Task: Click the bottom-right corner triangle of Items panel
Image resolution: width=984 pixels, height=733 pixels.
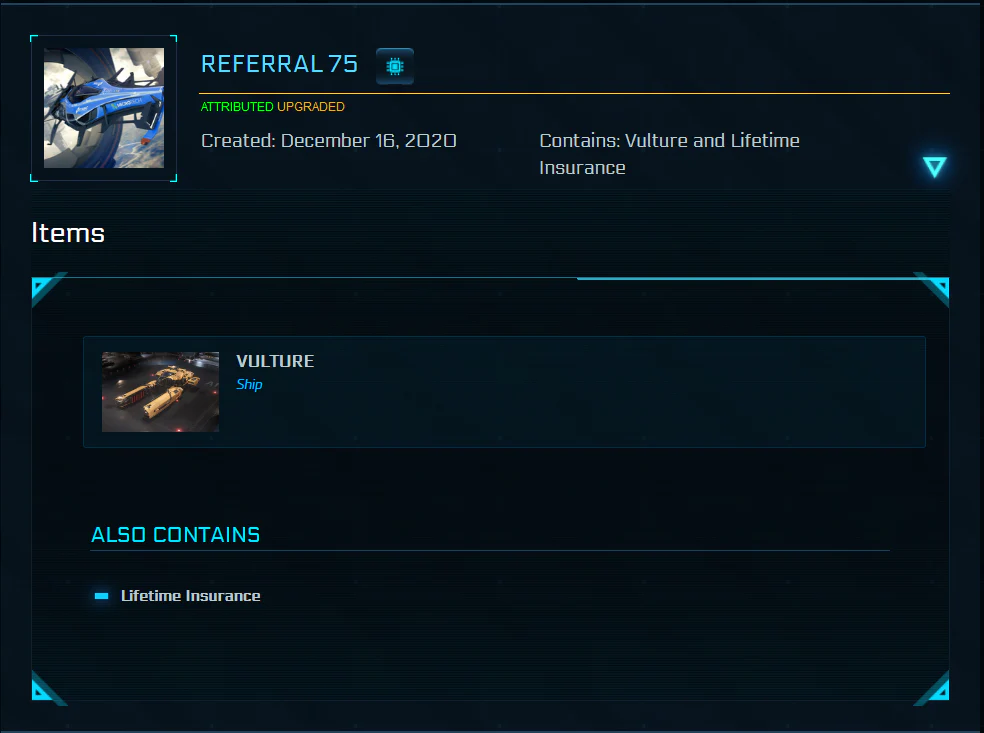Action: point(935,688)
